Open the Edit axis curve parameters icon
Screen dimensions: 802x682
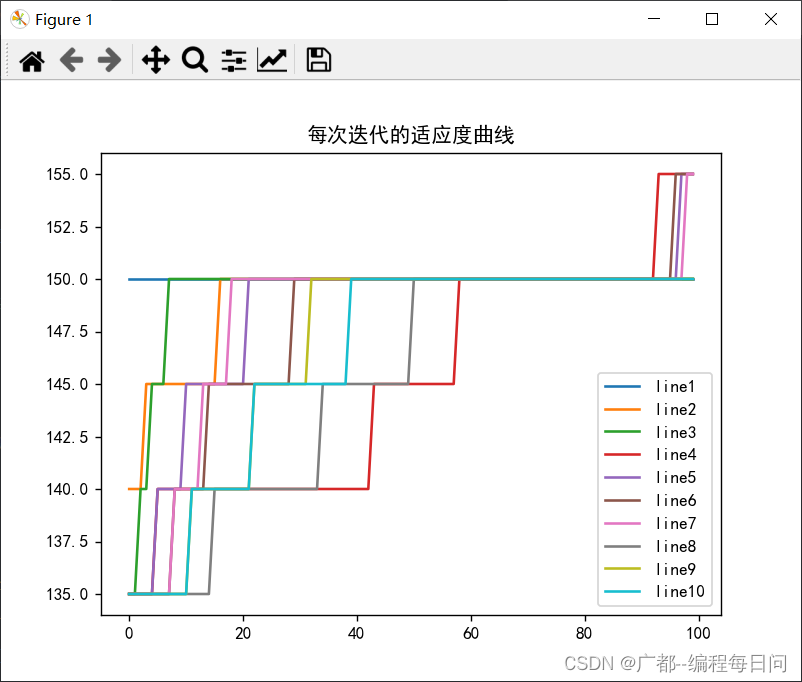click(x=272, y=61)
